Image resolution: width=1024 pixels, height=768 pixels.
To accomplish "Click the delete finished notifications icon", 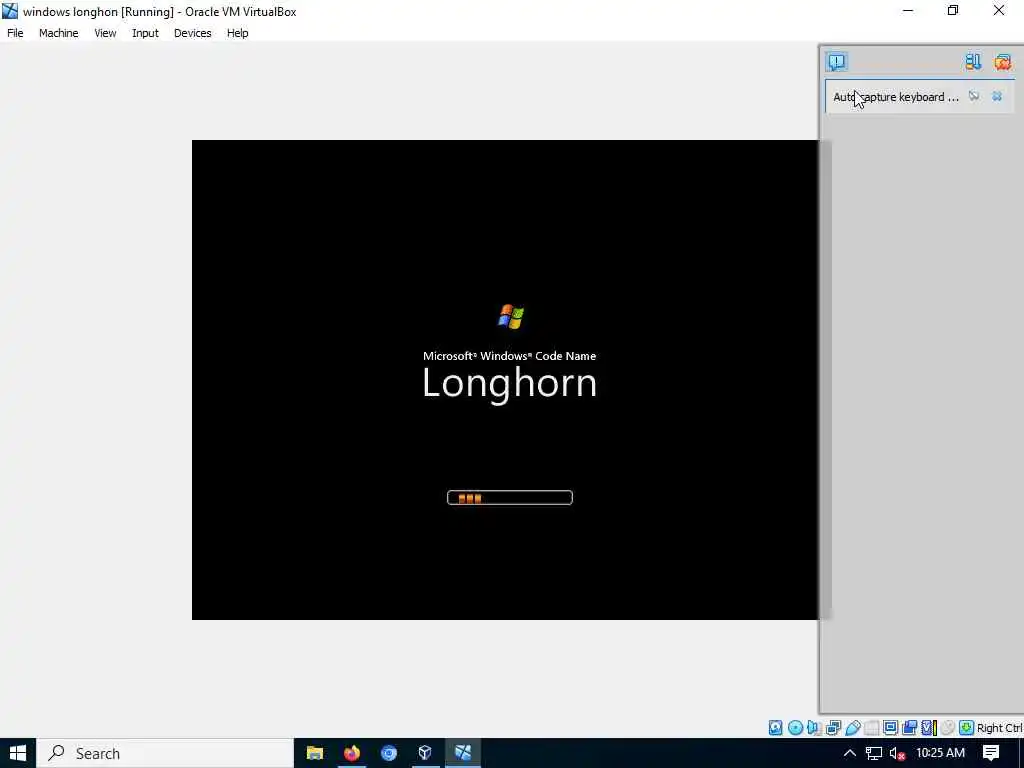I will [x=1002, y=62].
